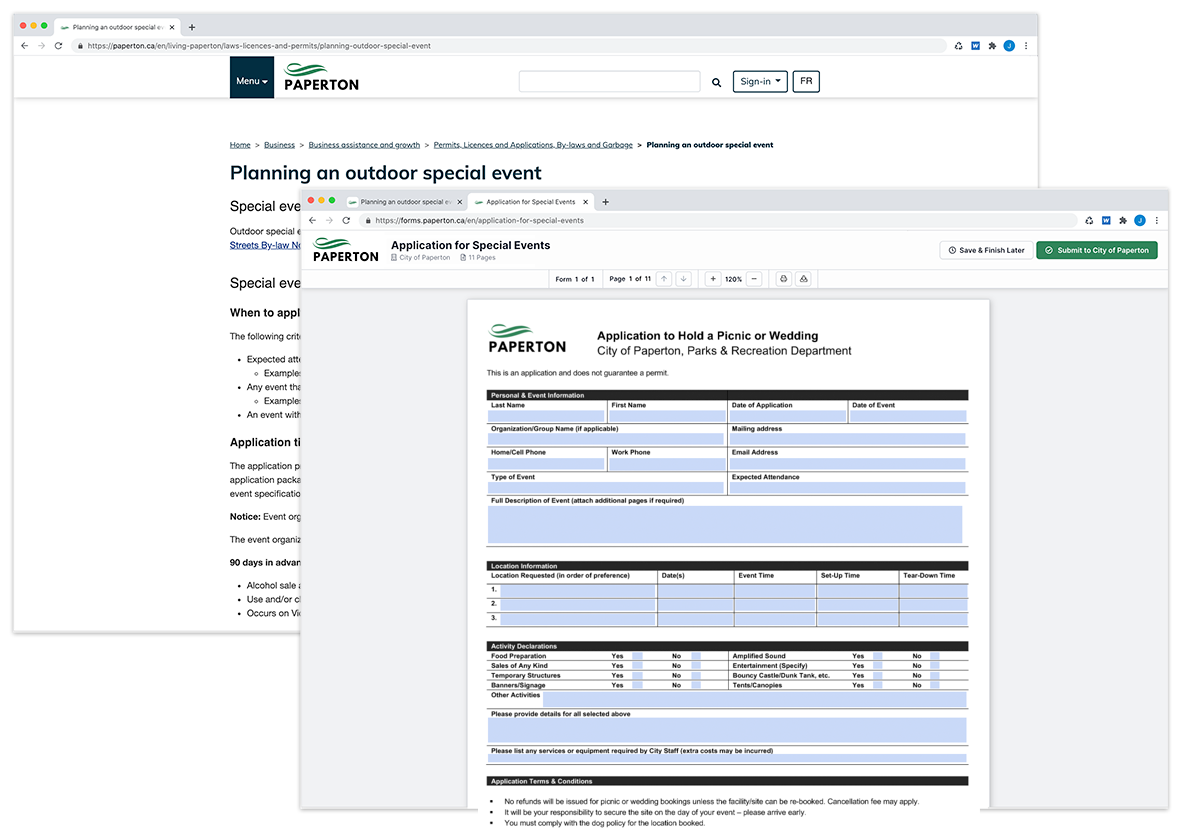This screenshot has width=1182, height=828.
Task: Check Yes for Tents/Canopies
Action: (x=877, y=685)
